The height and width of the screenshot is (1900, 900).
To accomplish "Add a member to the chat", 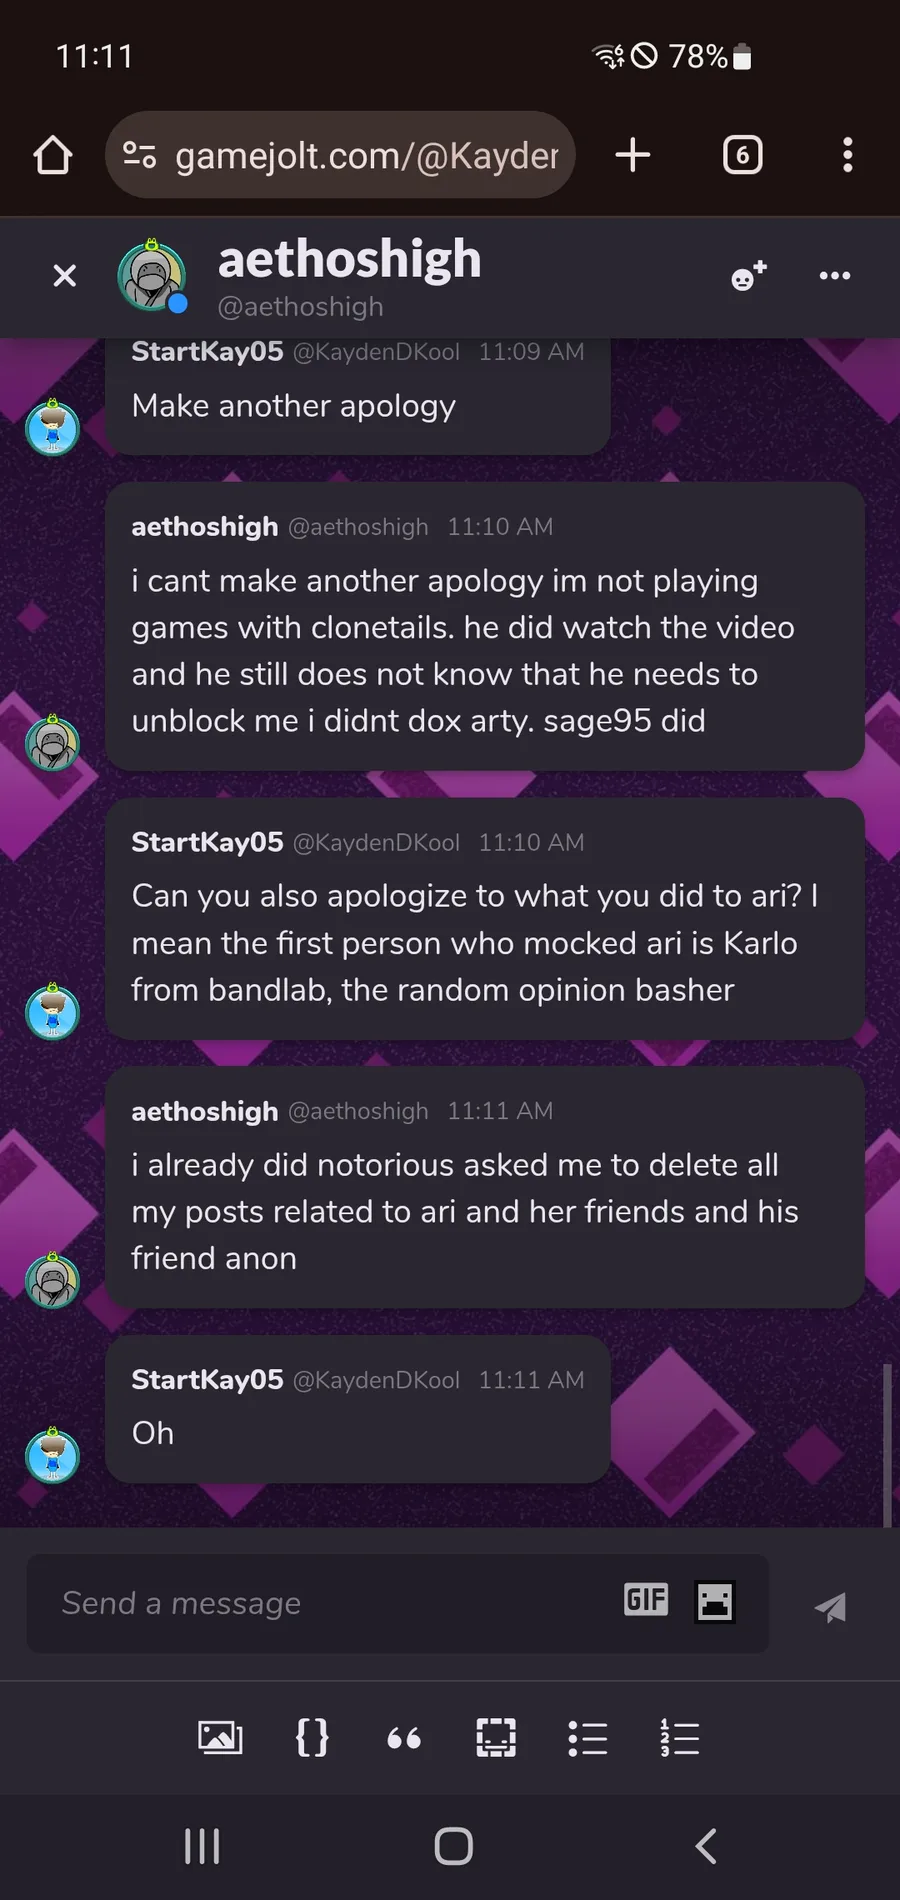I will pos(749,276).
